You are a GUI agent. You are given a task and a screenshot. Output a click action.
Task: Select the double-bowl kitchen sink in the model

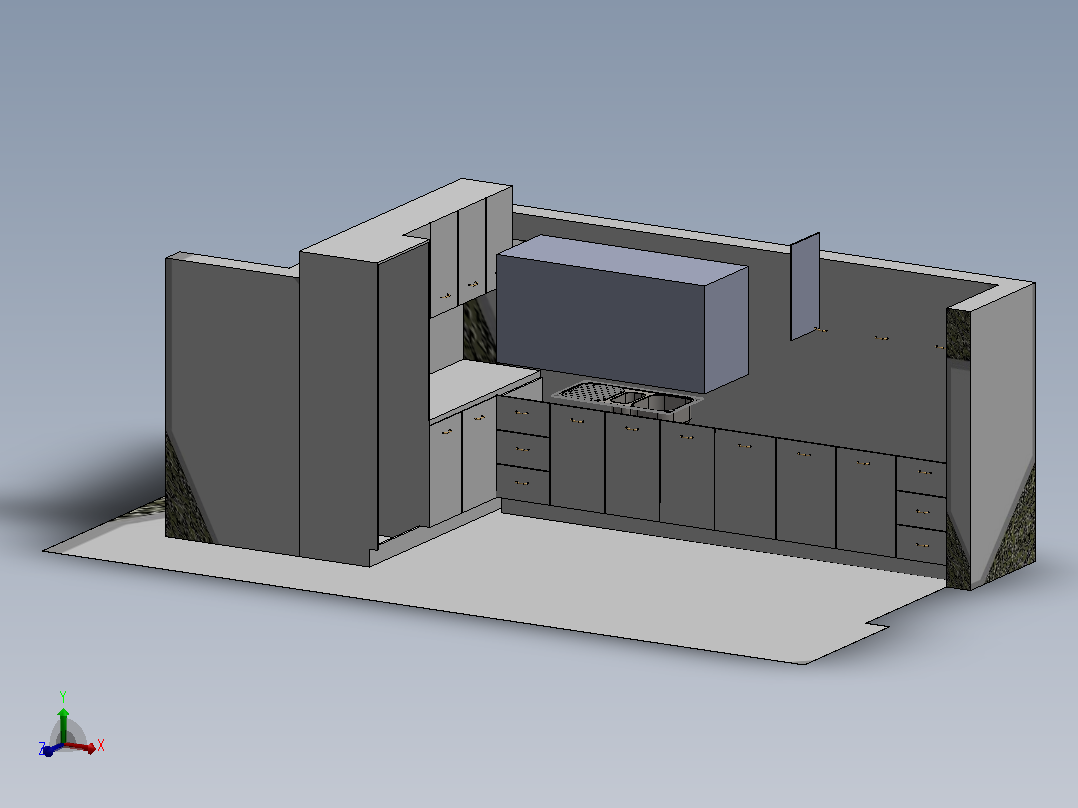coord(628,399)
